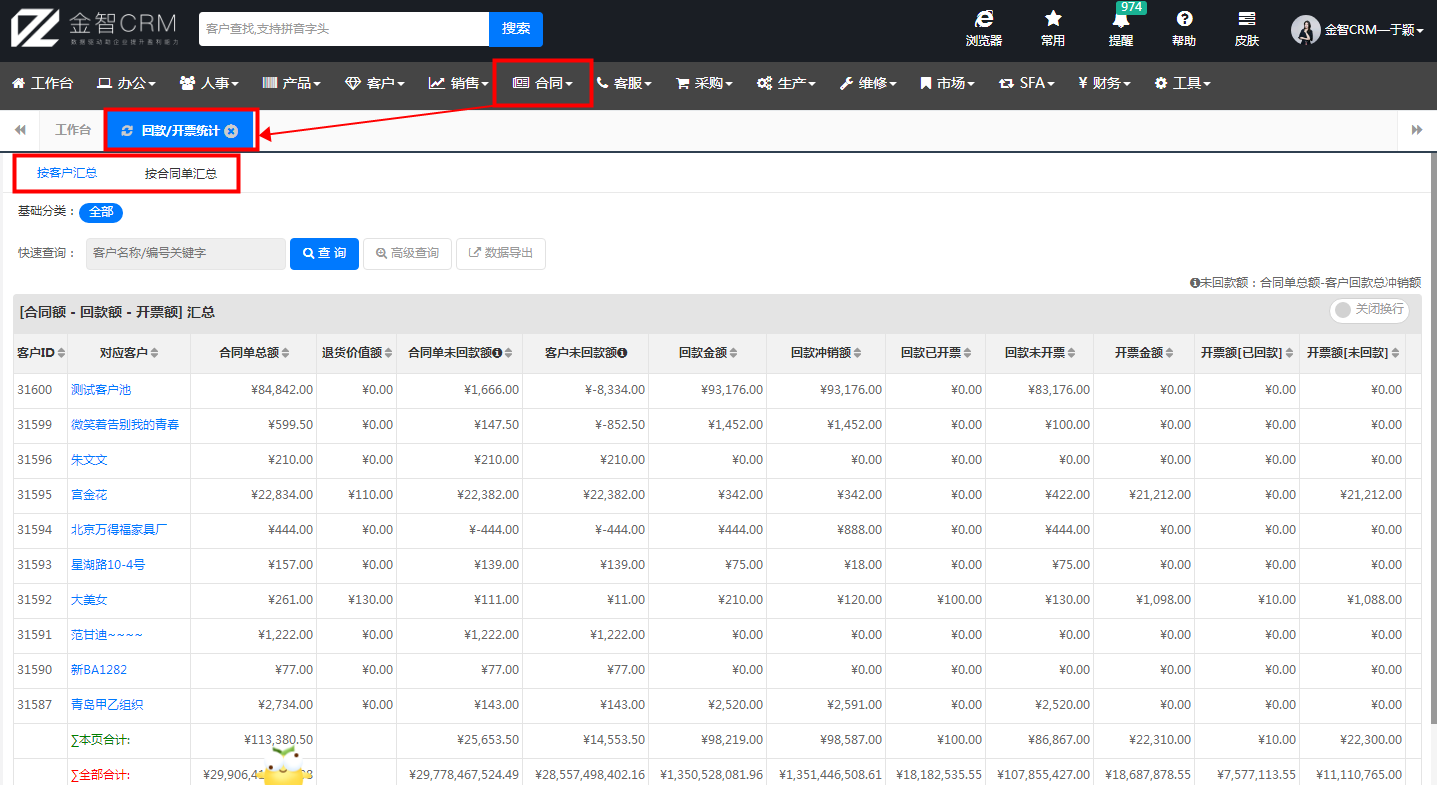Expand the 合同 menu

(543, 83)
